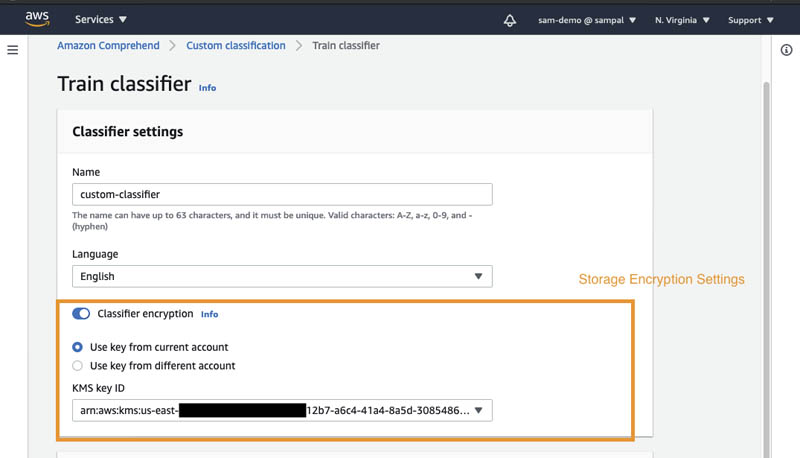
Task: Toggle the Classifier encryption switch
Action: pos(81,314)
